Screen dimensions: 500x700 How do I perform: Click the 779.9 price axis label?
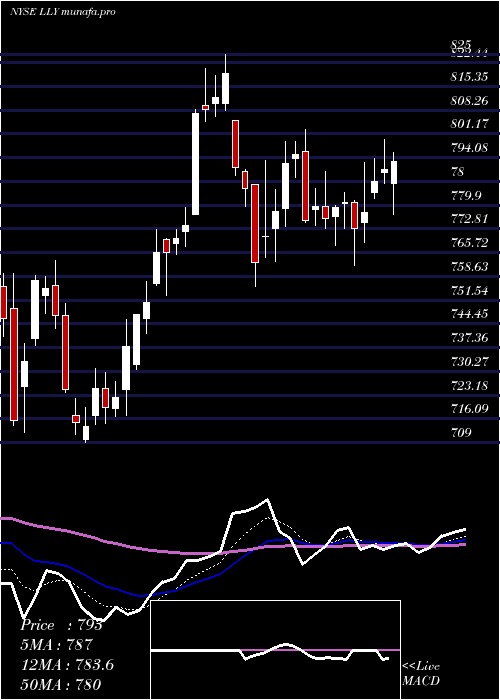(466, 195)
